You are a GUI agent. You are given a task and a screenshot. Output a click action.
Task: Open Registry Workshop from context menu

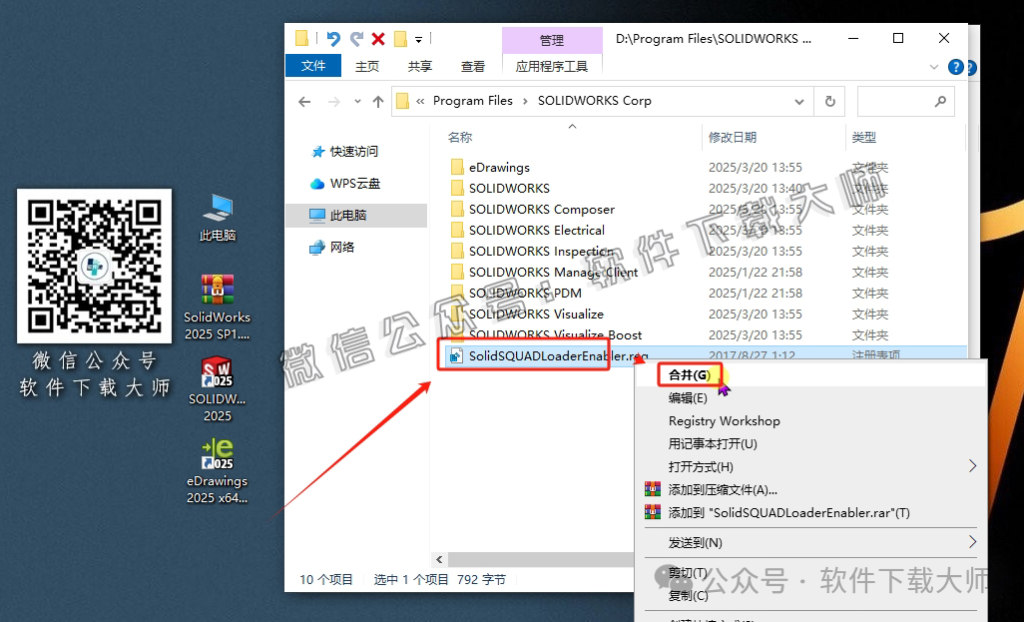[724, 420]
